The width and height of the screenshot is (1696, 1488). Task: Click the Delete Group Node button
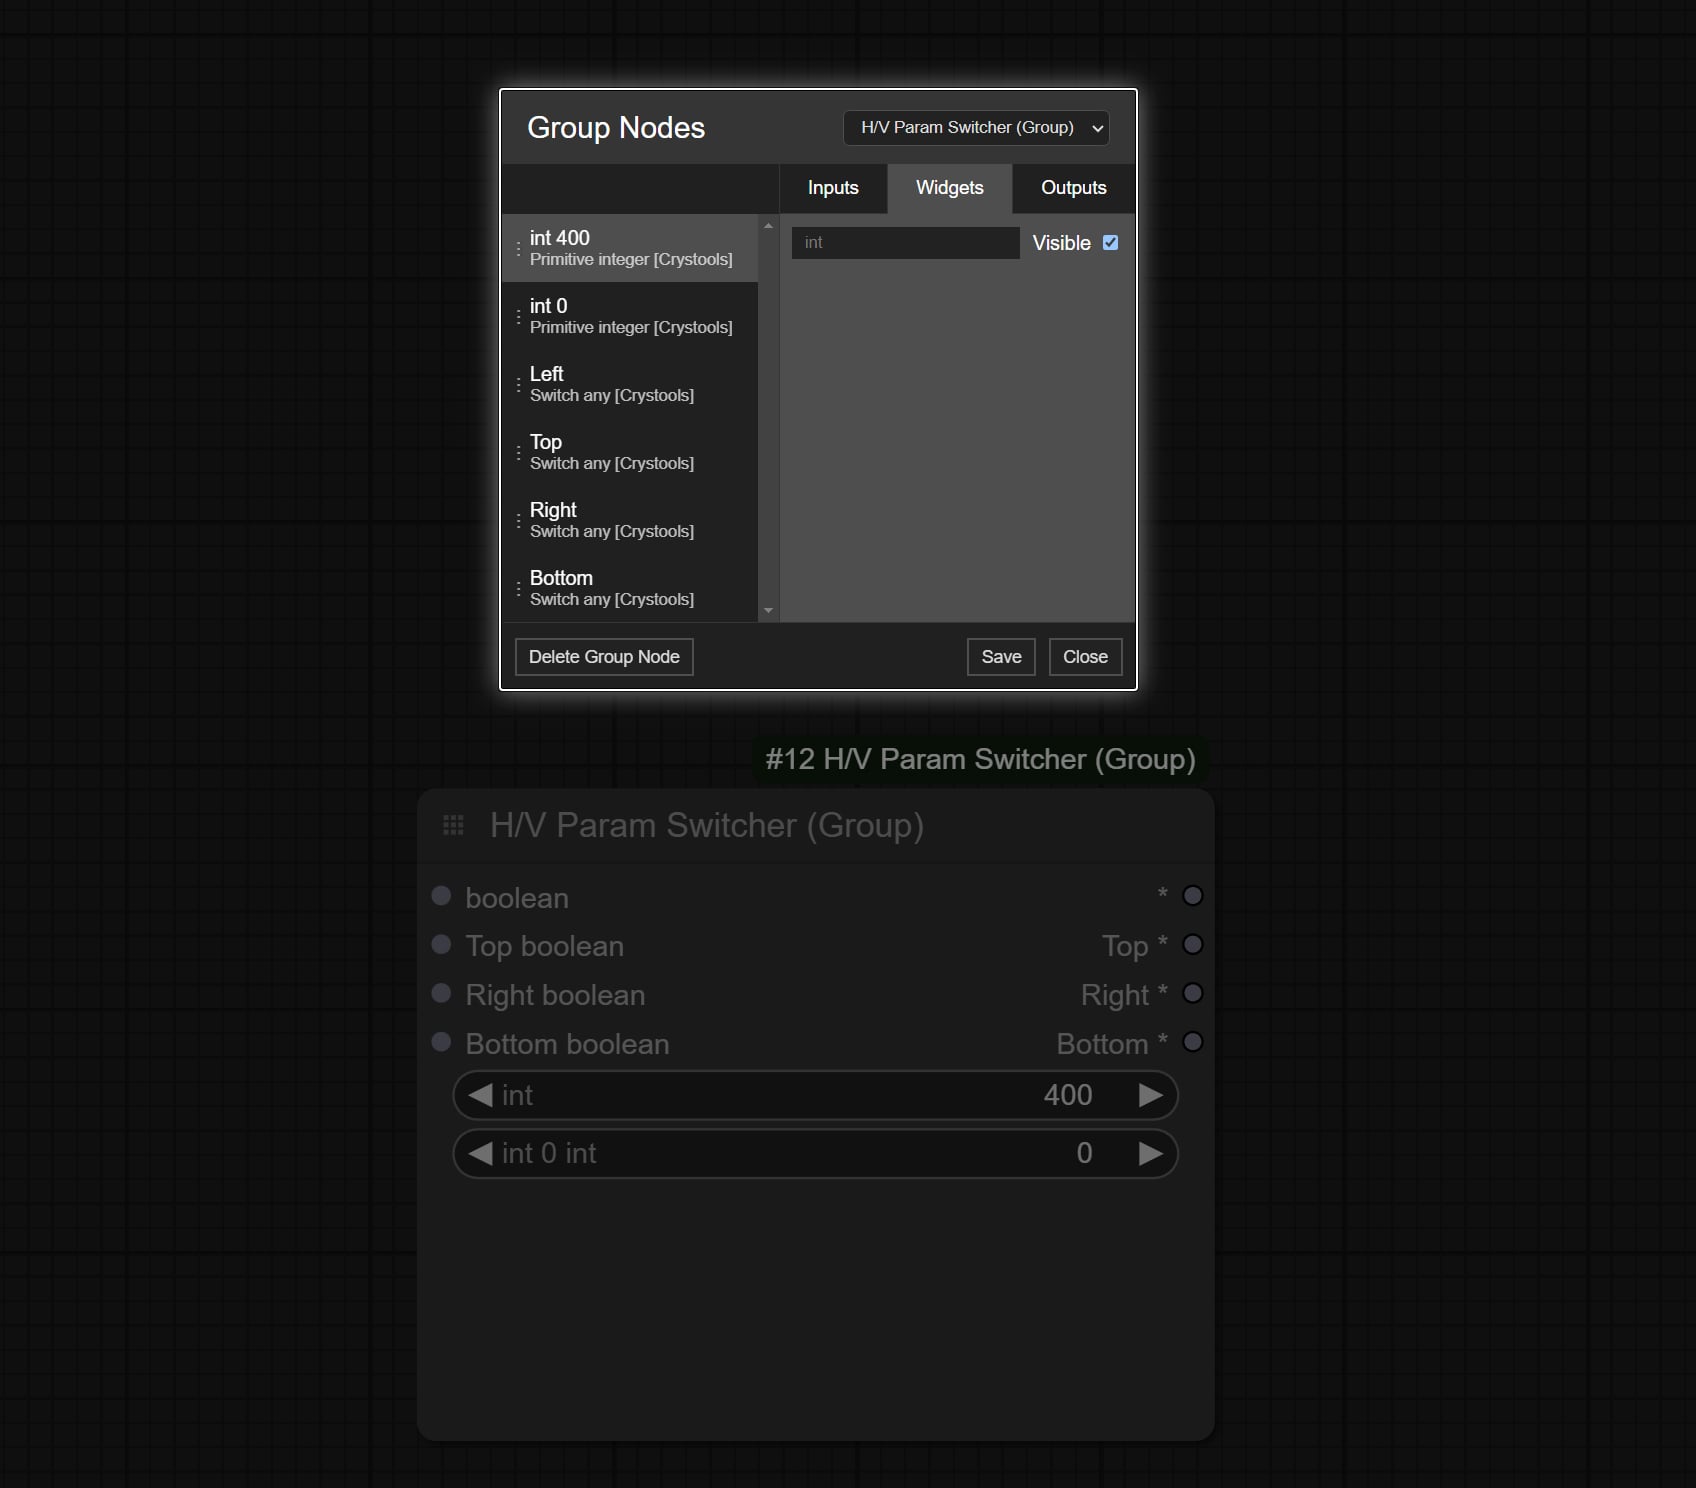(604, 657)
